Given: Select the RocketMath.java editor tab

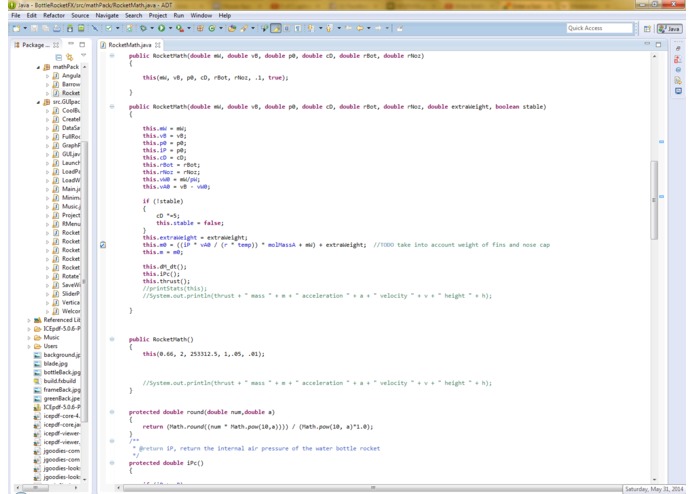Looking at the screenshot, I should click(129, 45).
